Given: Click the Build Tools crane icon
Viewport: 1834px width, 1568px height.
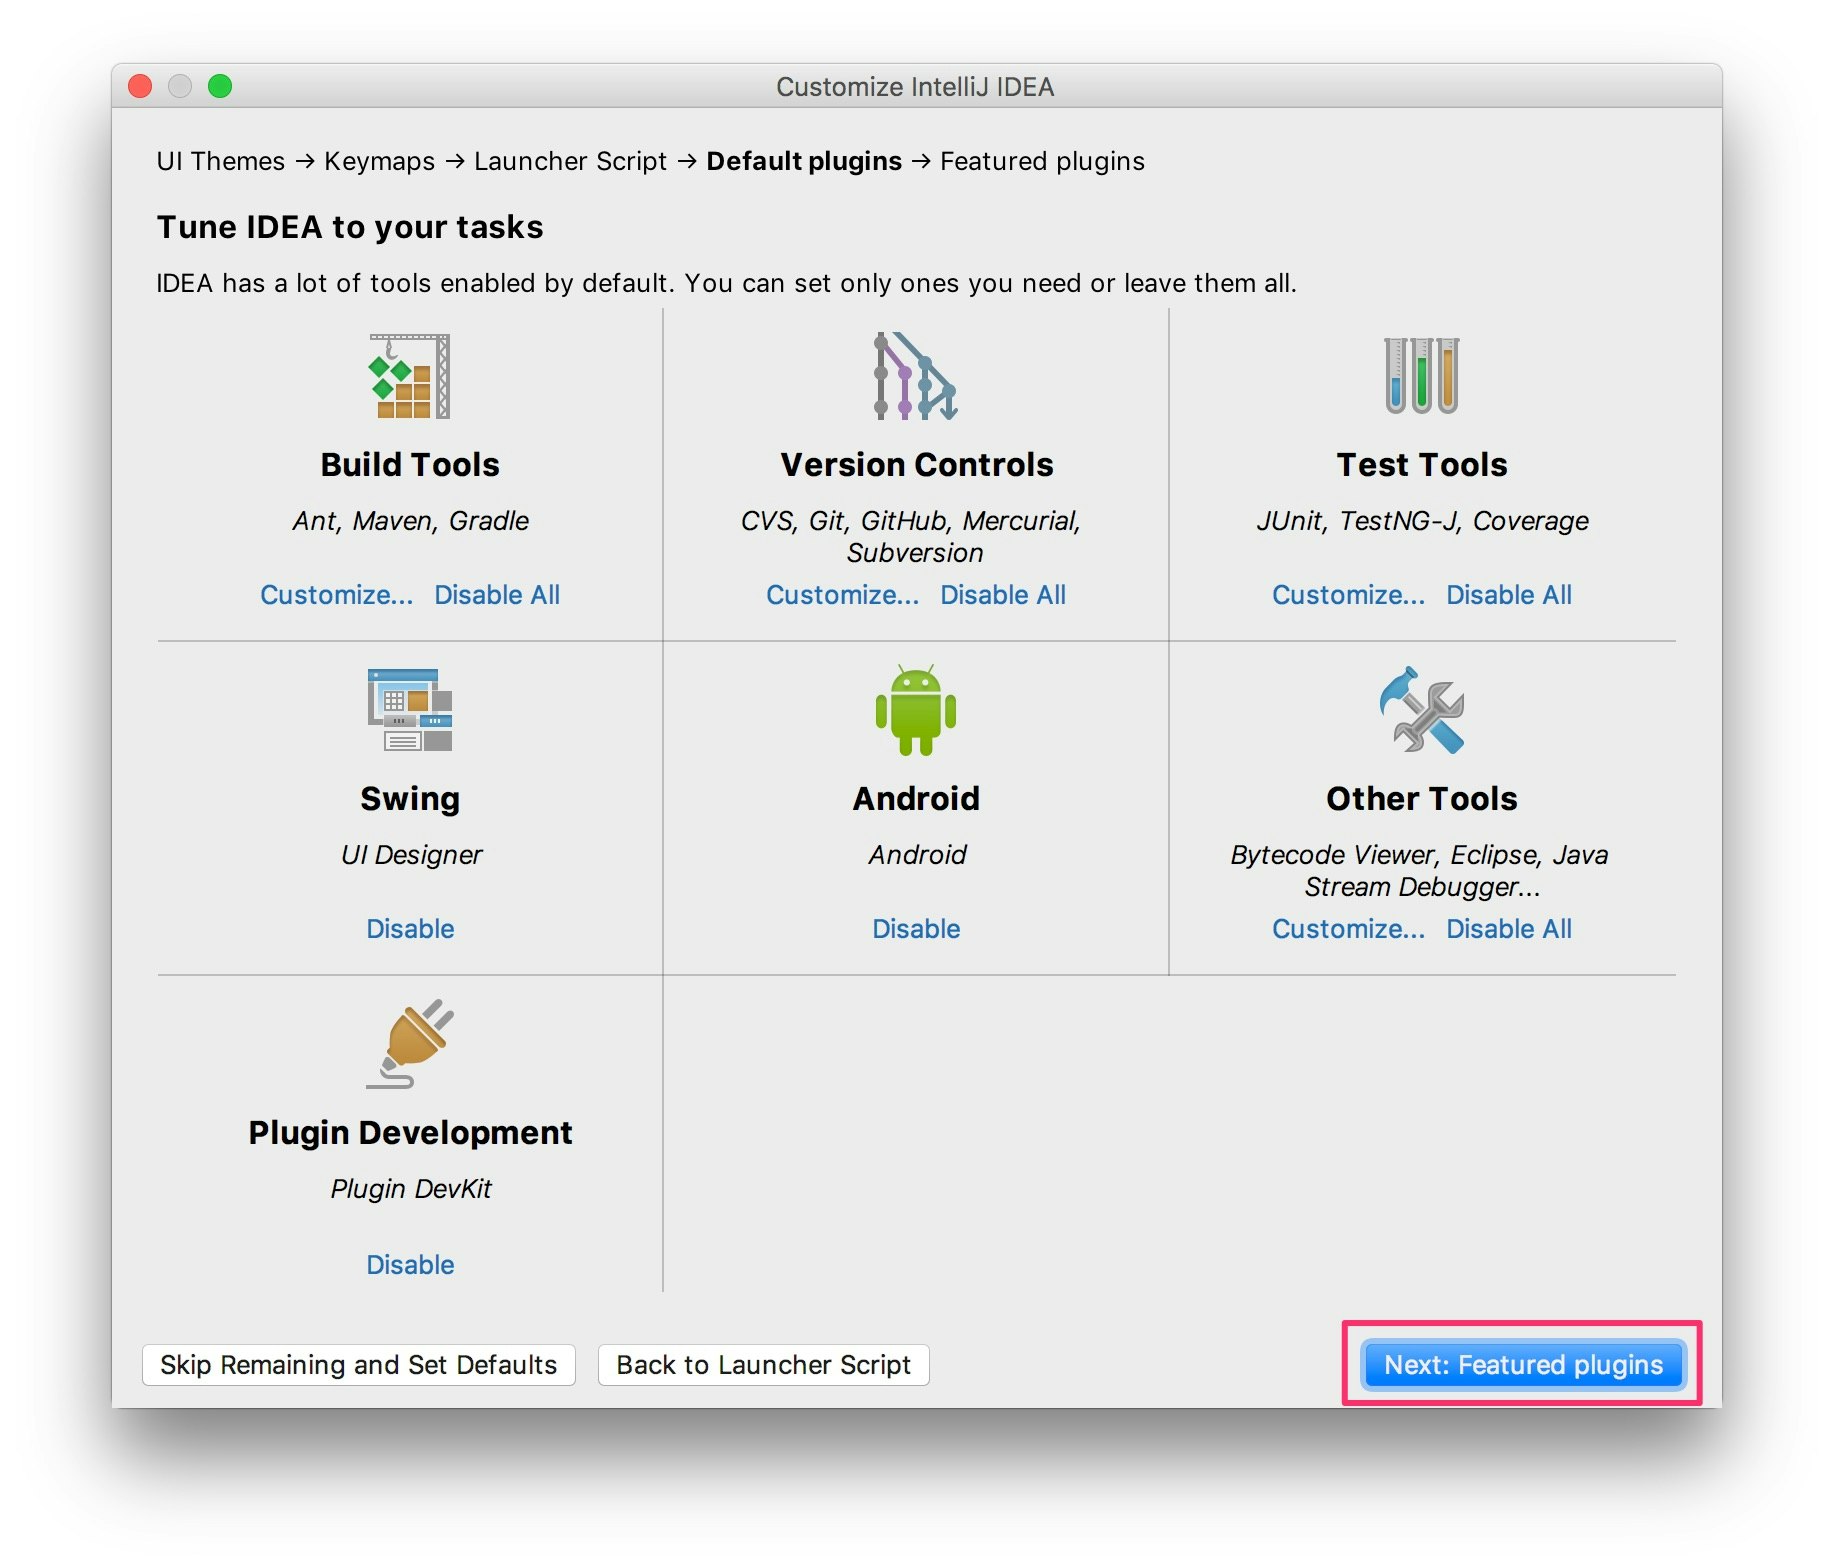Looking at the screenshot, I should [410, 376].
